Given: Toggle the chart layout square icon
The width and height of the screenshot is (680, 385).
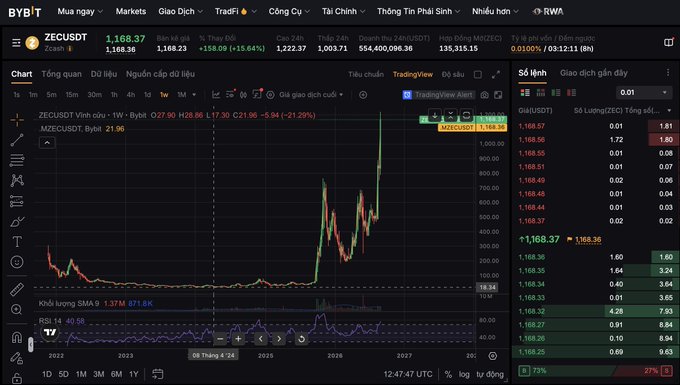Looking at the screenshot, I should point(477,75).
